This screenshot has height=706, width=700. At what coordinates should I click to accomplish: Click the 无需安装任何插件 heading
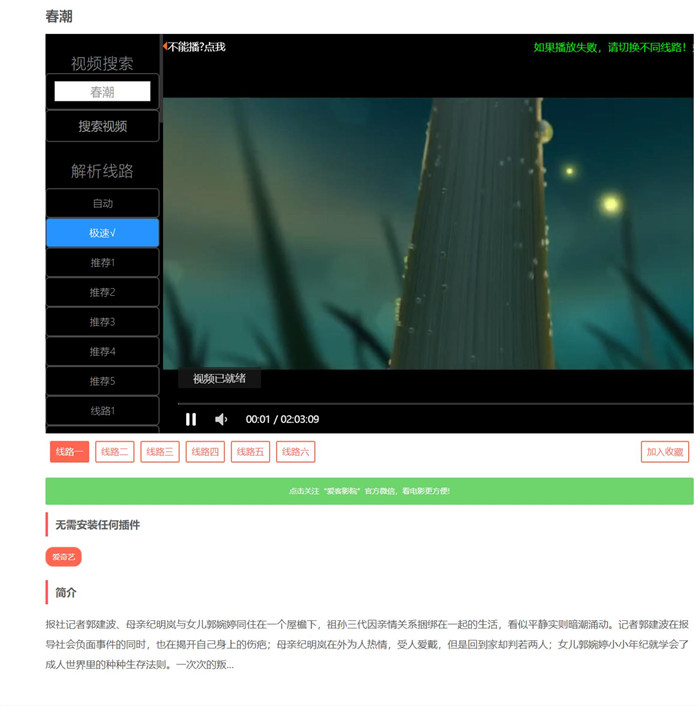click(x=97, y=525)
